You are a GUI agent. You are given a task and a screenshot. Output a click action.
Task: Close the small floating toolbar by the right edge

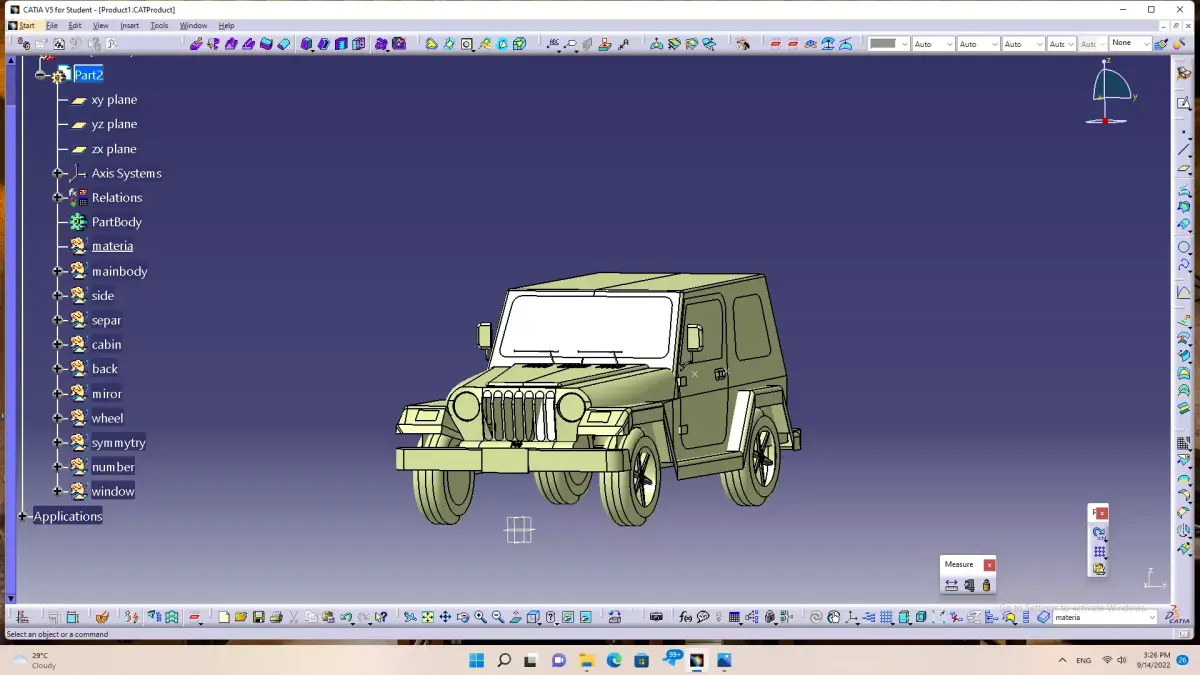(x=1102, y=513)
